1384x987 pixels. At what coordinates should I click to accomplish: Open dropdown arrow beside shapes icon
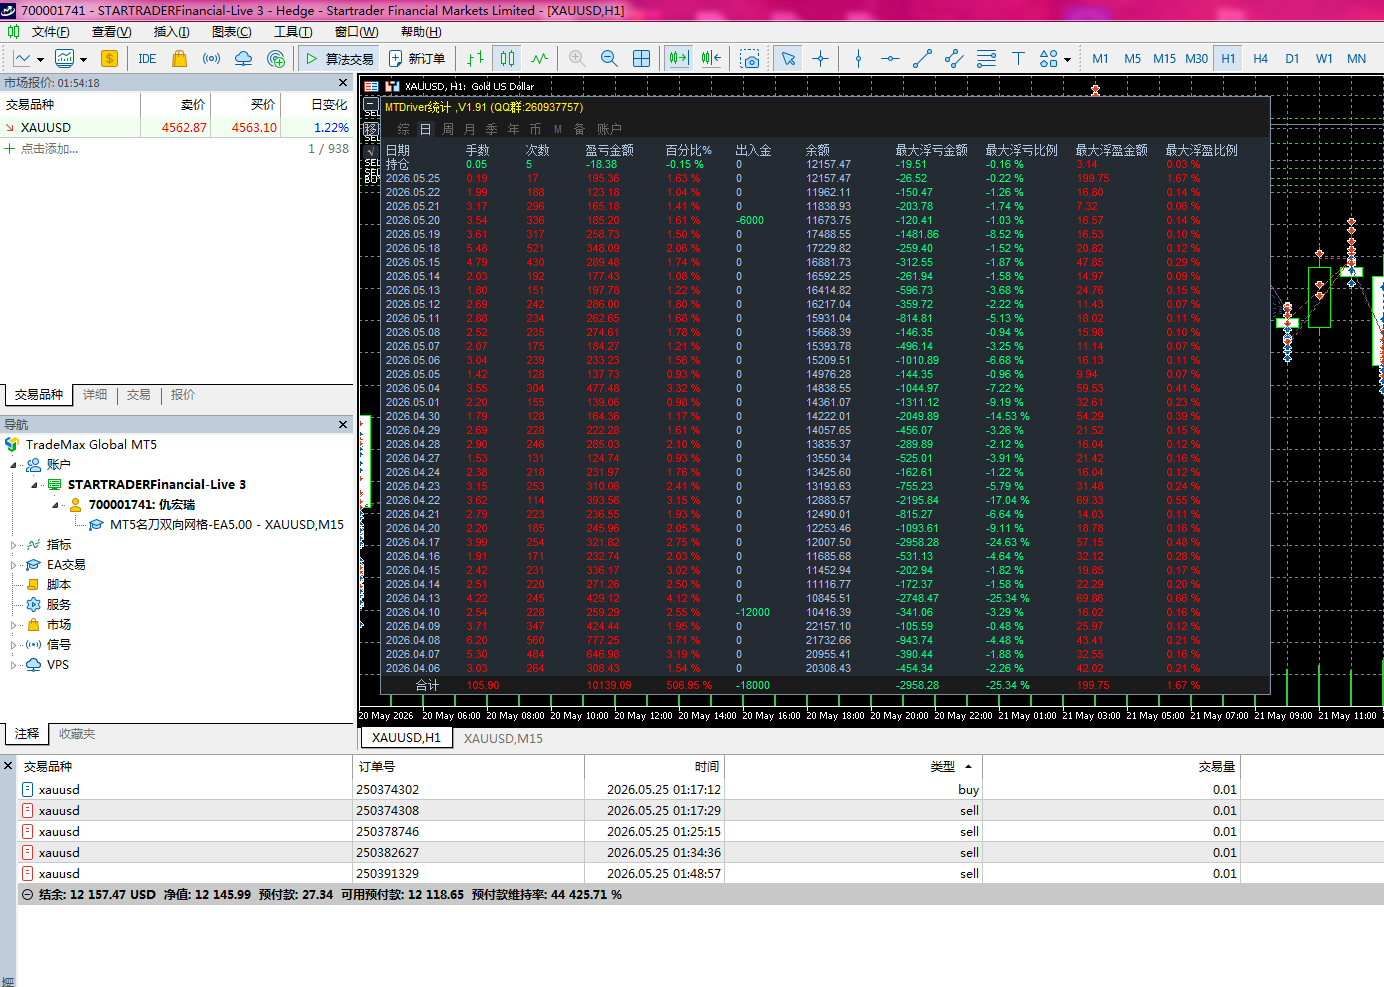click(1067, 59)
